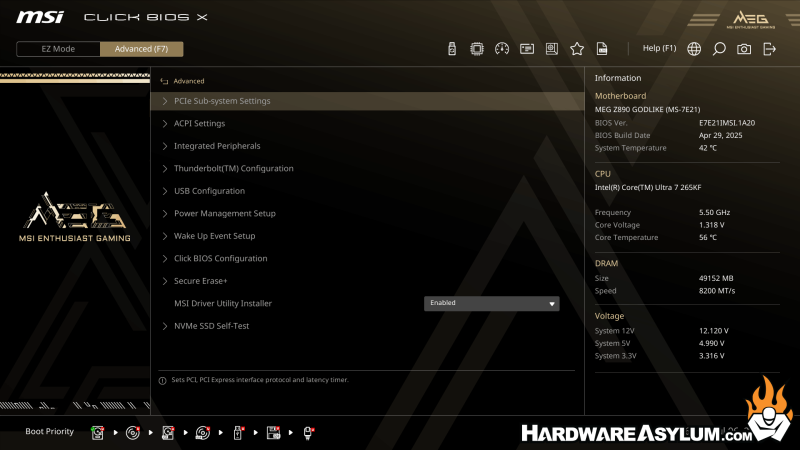This screenshot has width=800, height=450.
Task: Click DRAM Speed value 8200 MT/s
Action: click(717, 291)
